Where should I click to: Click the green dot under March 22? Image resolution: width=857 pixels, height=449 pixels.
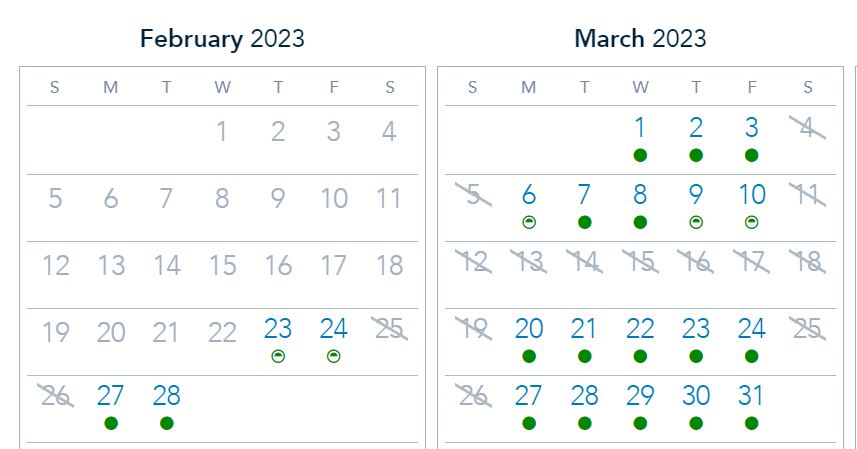coord(640,356)
